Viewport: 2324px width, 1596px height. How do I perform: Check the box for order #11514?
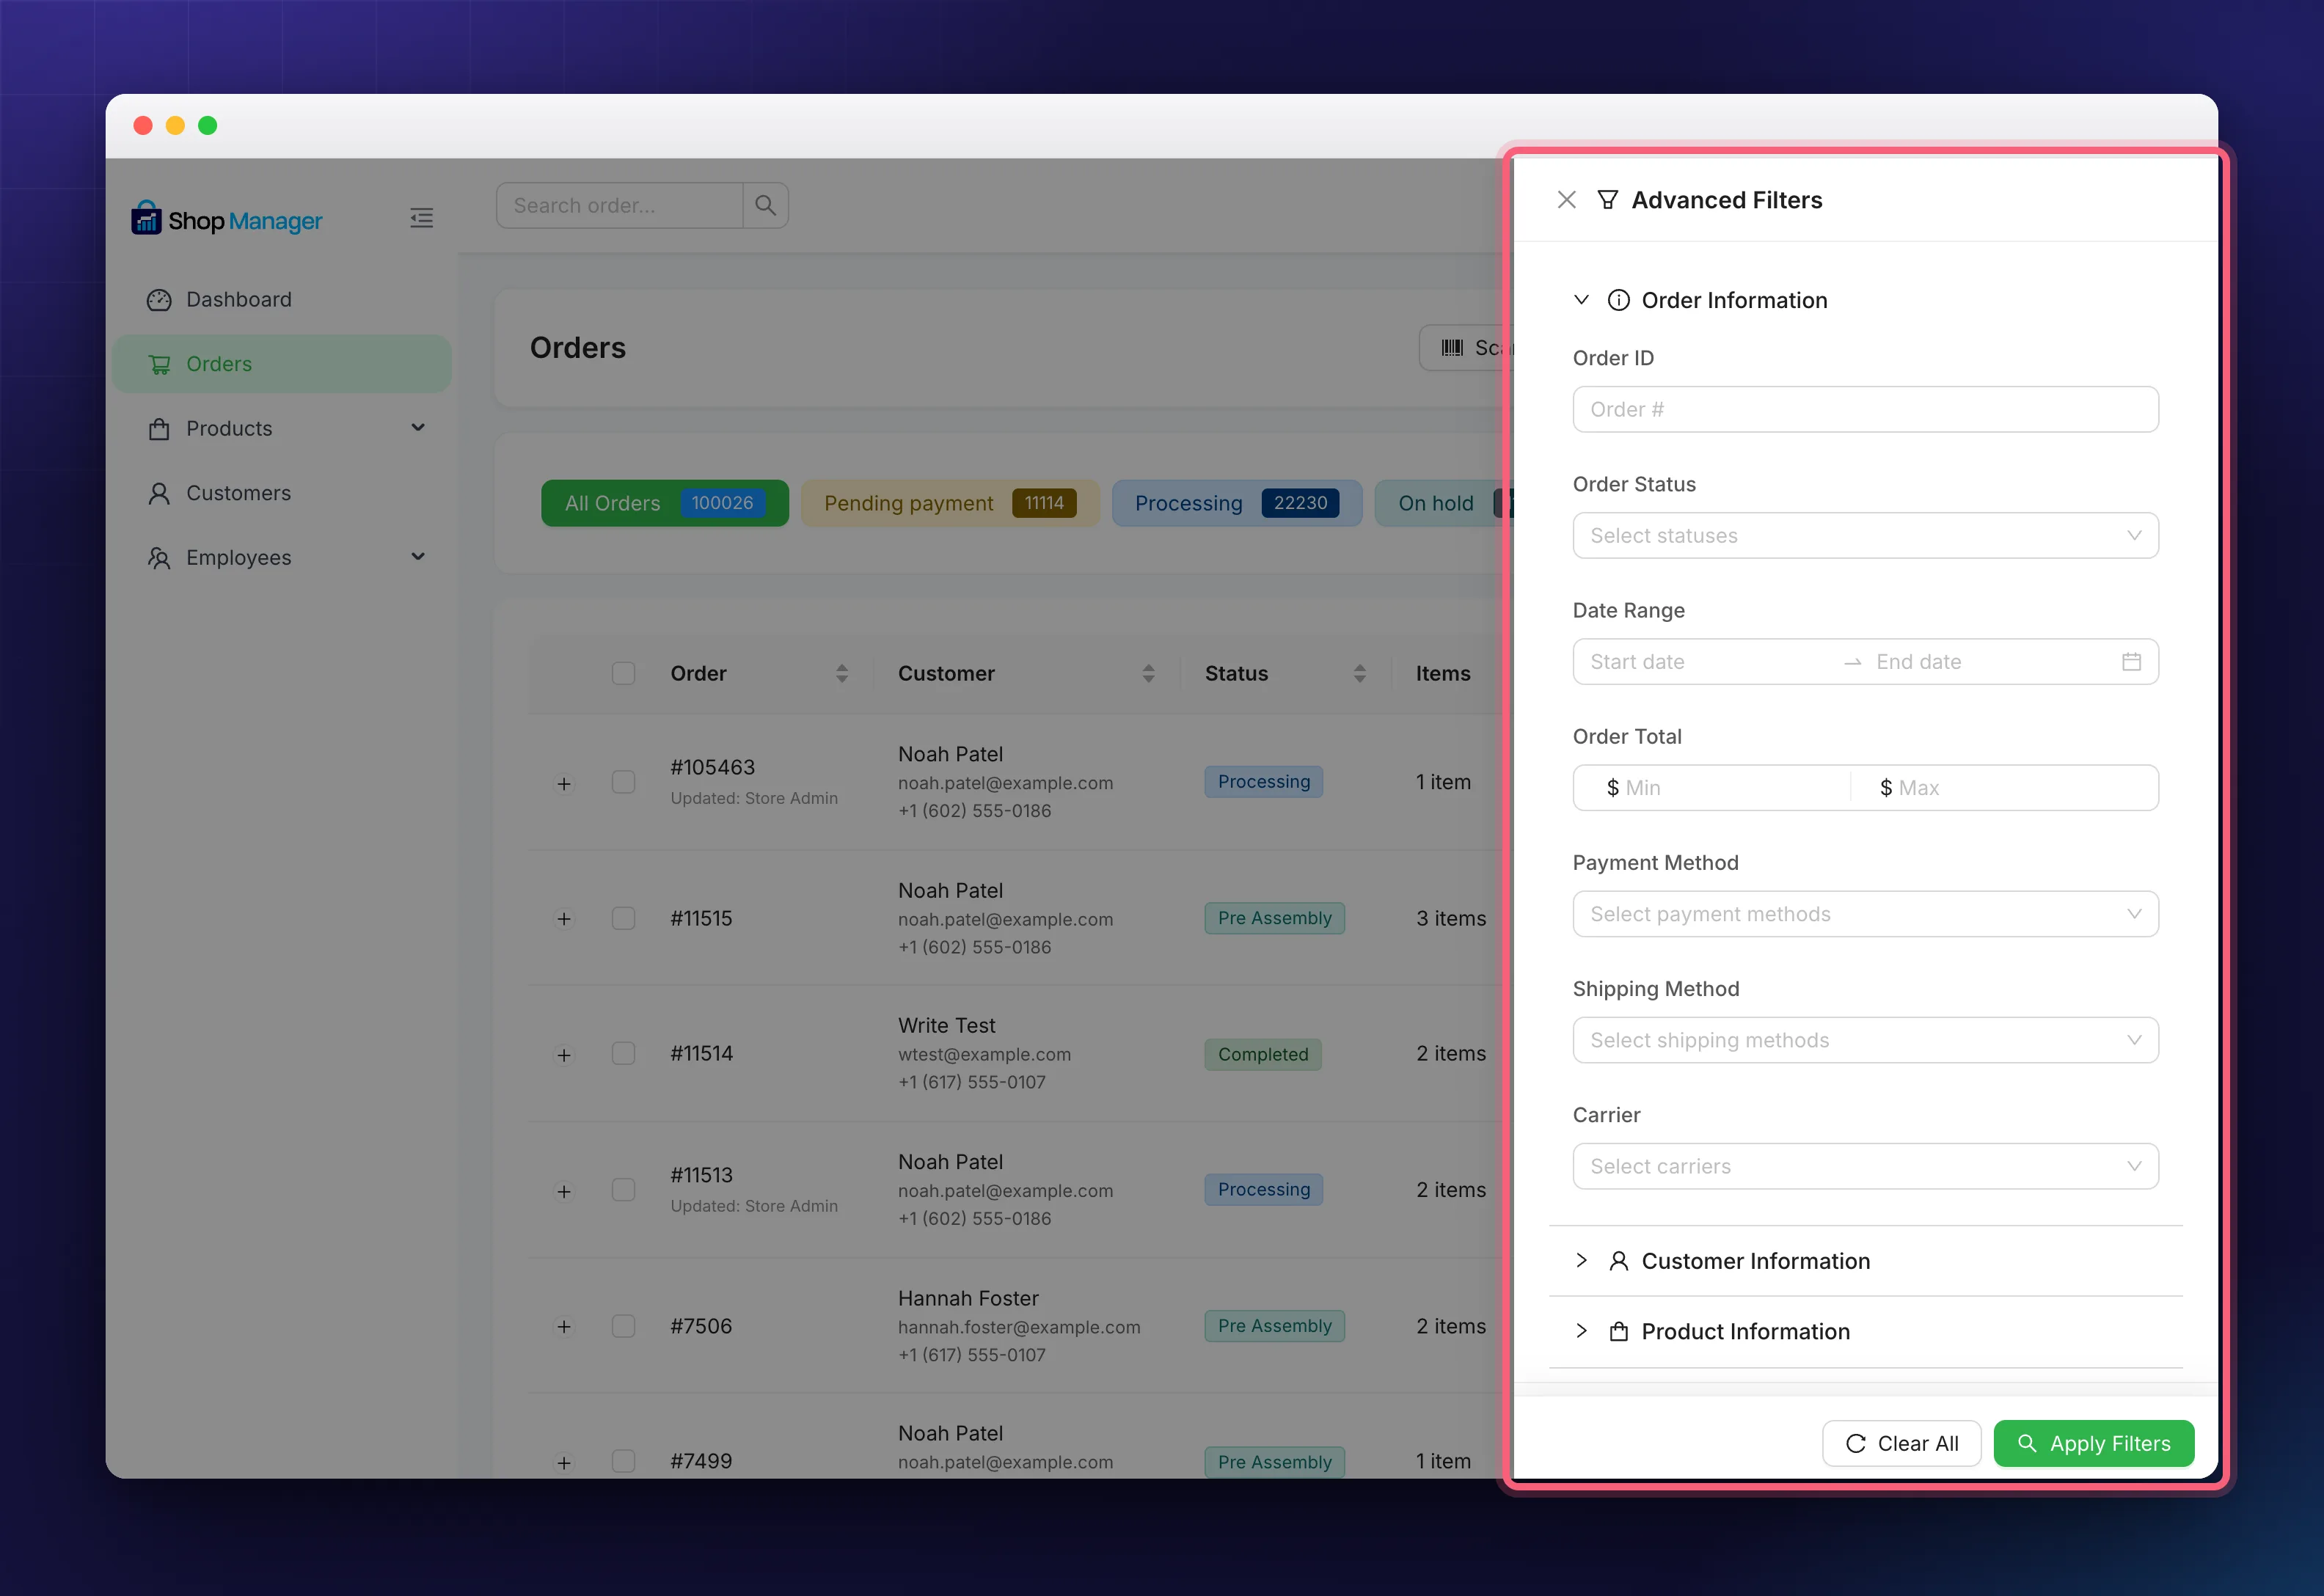(x=623, y=1053)
